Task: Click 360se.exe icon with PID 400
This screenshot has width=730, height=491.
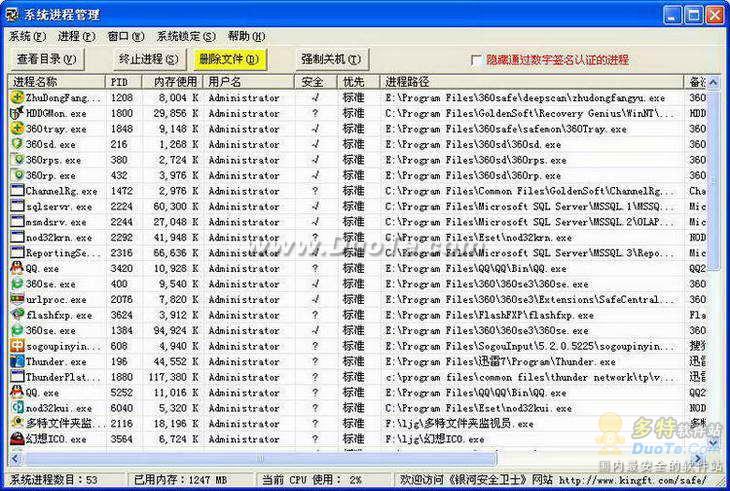Action: 17,283
